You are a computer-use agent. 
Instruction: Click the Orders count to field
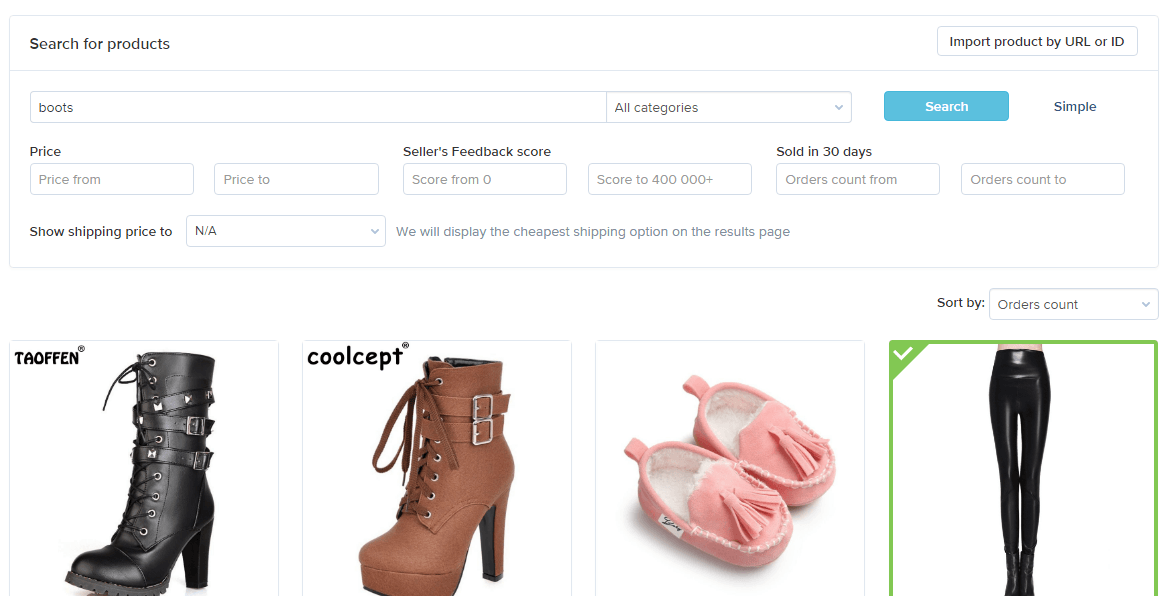[1043, 180]
